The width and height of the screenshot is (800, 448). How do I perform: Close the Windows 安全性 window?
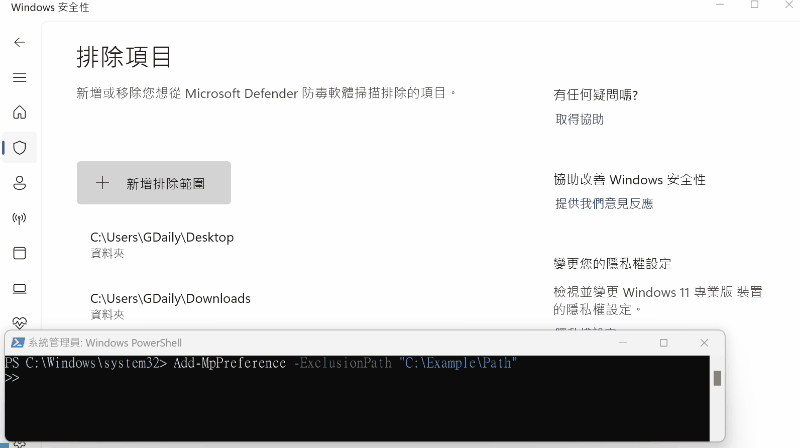[789, 5]
